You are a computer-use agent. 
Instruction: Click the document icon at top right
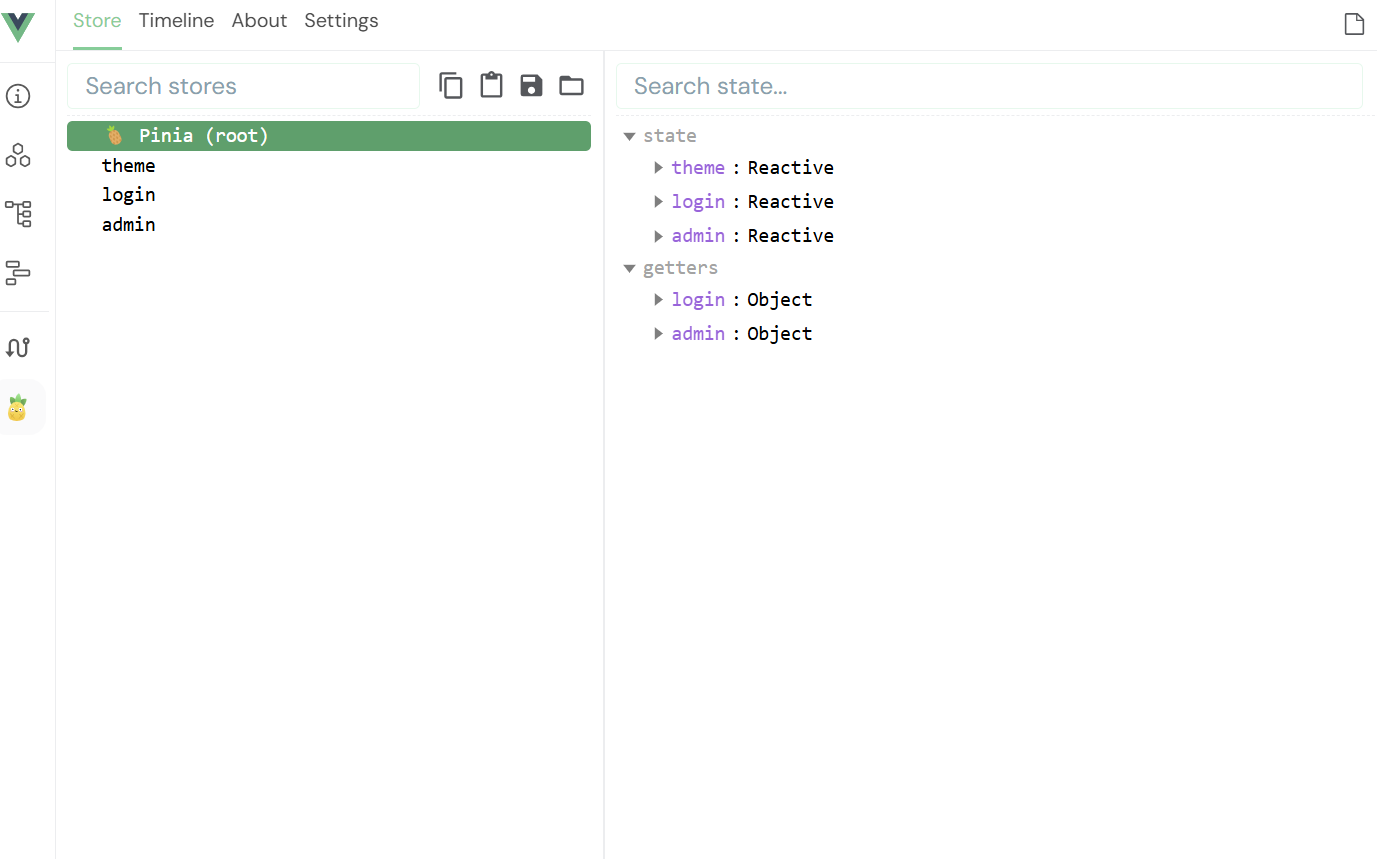coord(1354,24)
